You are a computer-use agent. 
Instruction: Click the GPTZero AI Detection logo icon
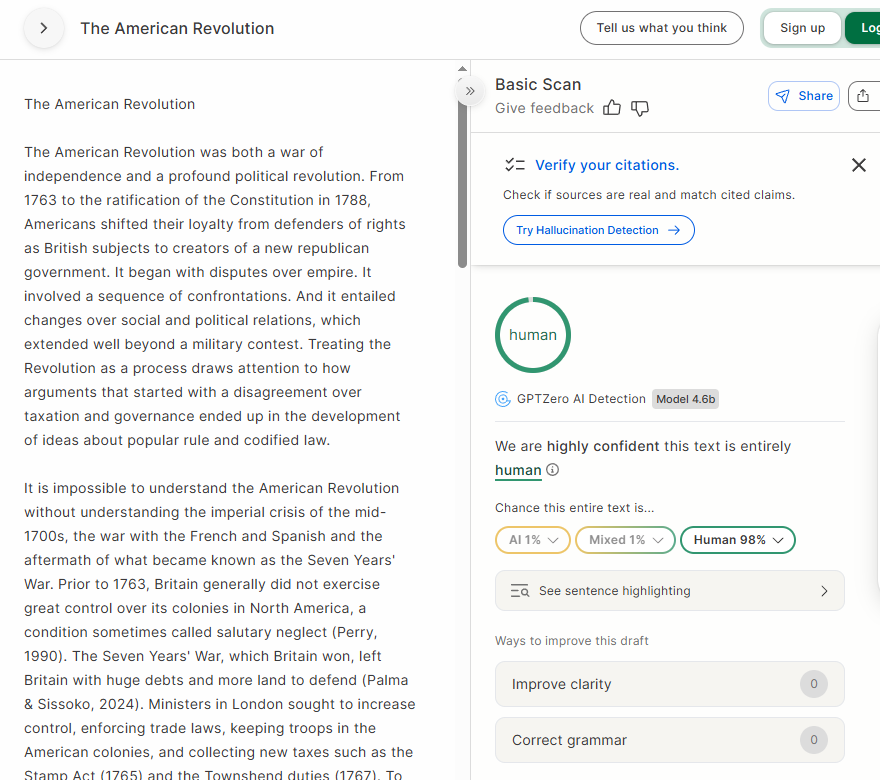503,399
